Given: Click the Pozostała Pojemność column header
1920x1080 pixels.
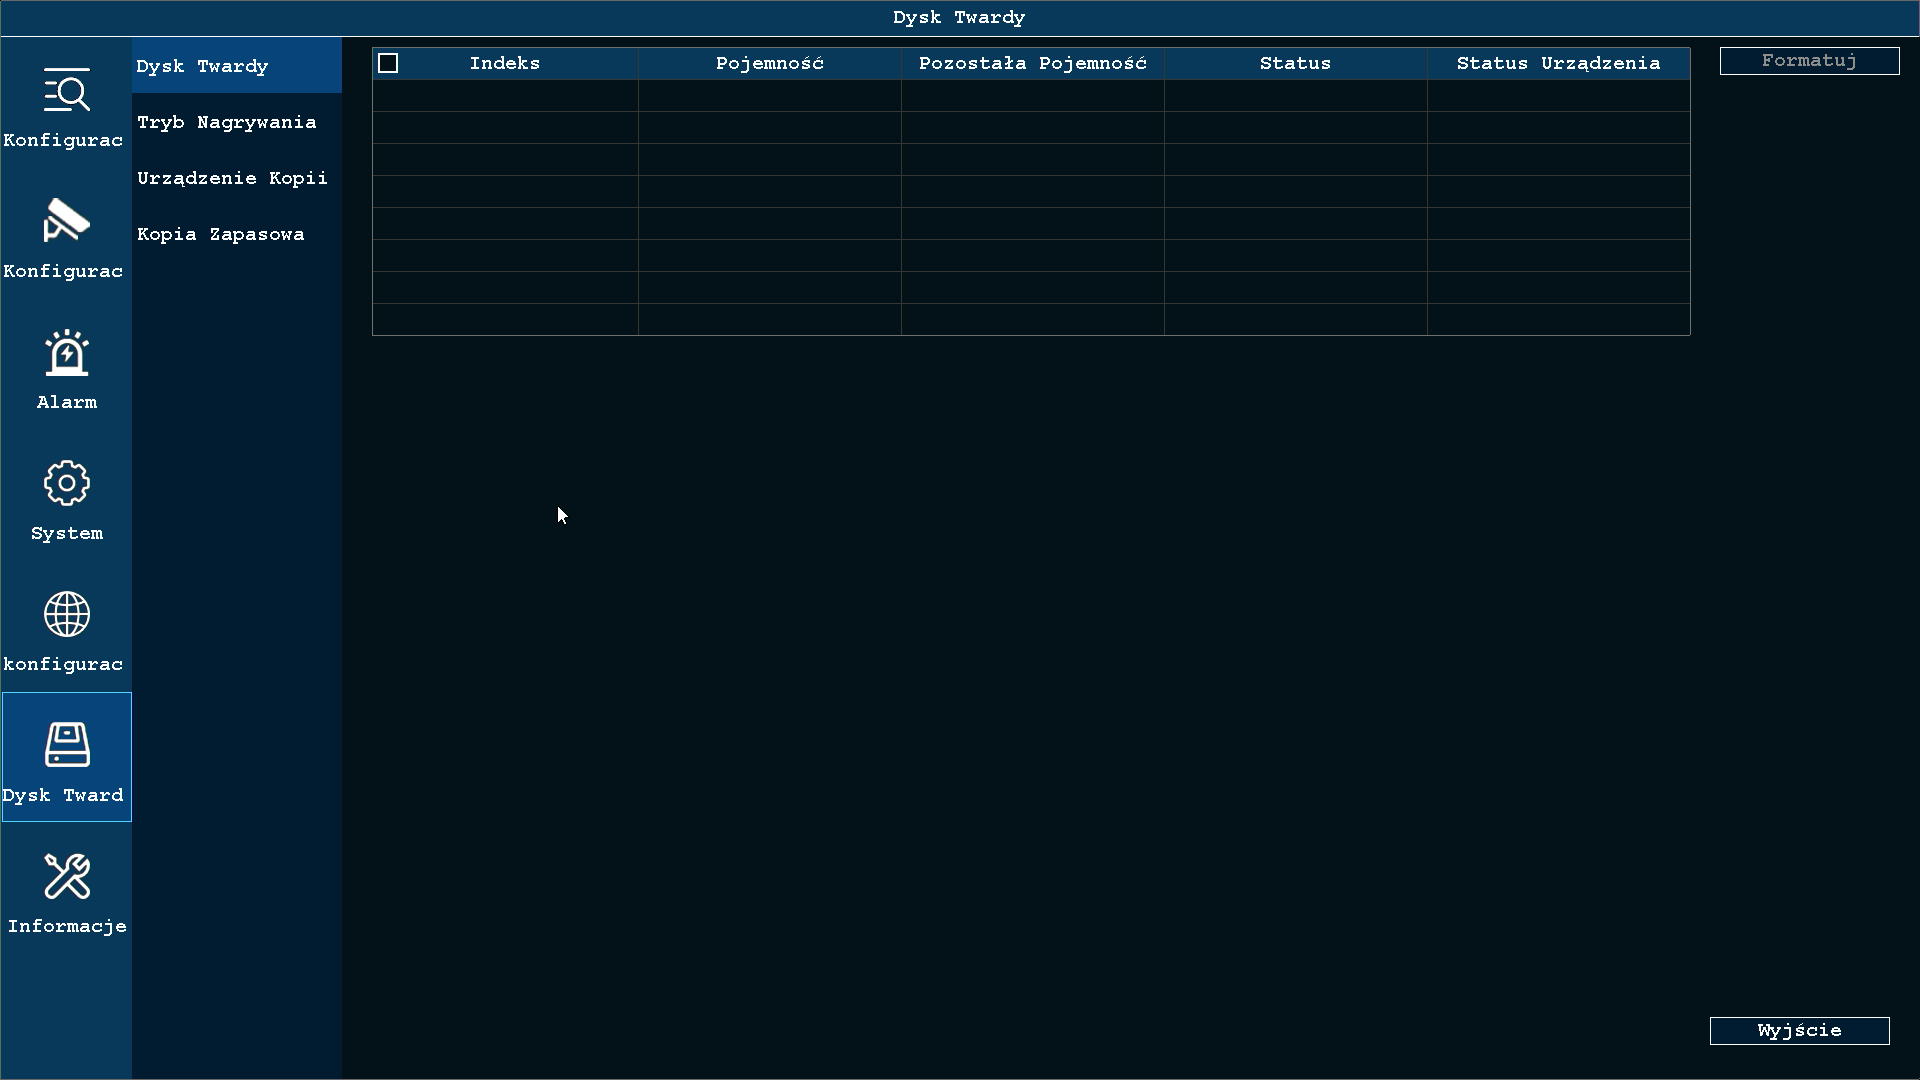Looking at the screenshot, I should pos(1033,63).
